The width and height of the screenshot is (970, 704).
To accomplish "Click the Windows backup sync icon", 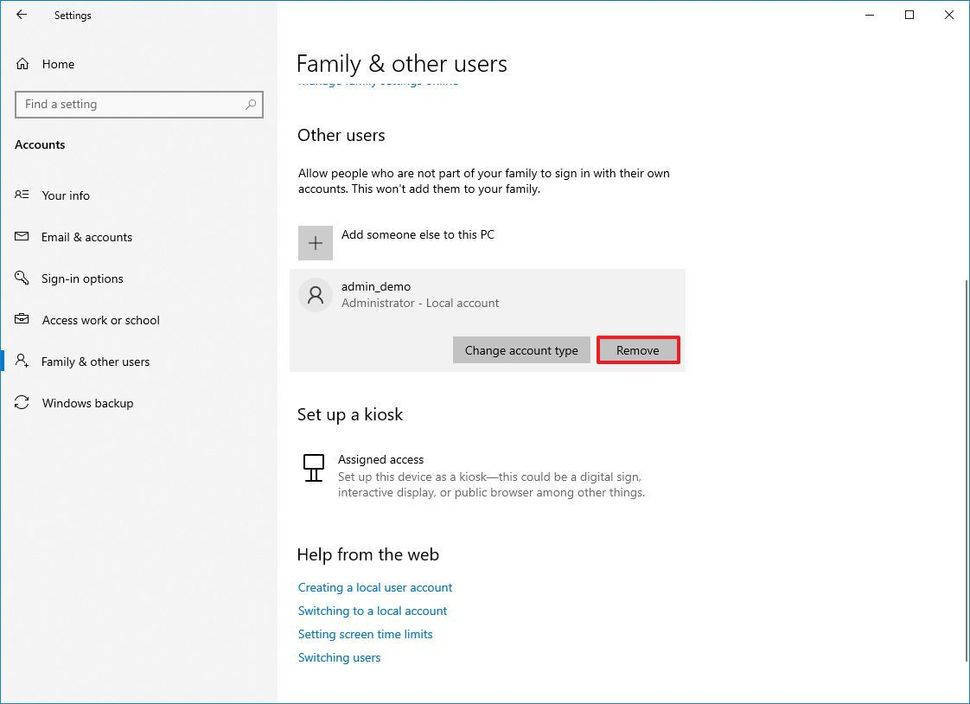I will tap(22, 403).
